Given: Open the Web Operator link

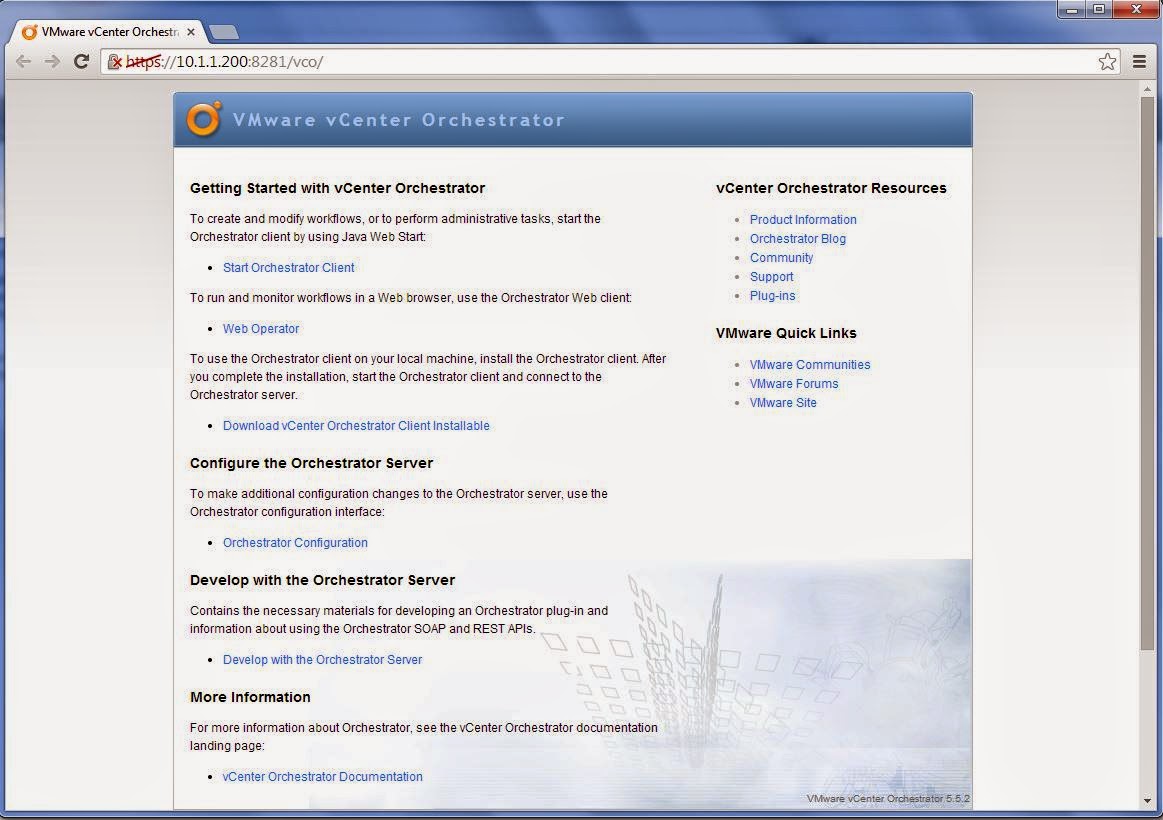Looking at the screenshot, I should pyautogui.click(x=261, y=328).
